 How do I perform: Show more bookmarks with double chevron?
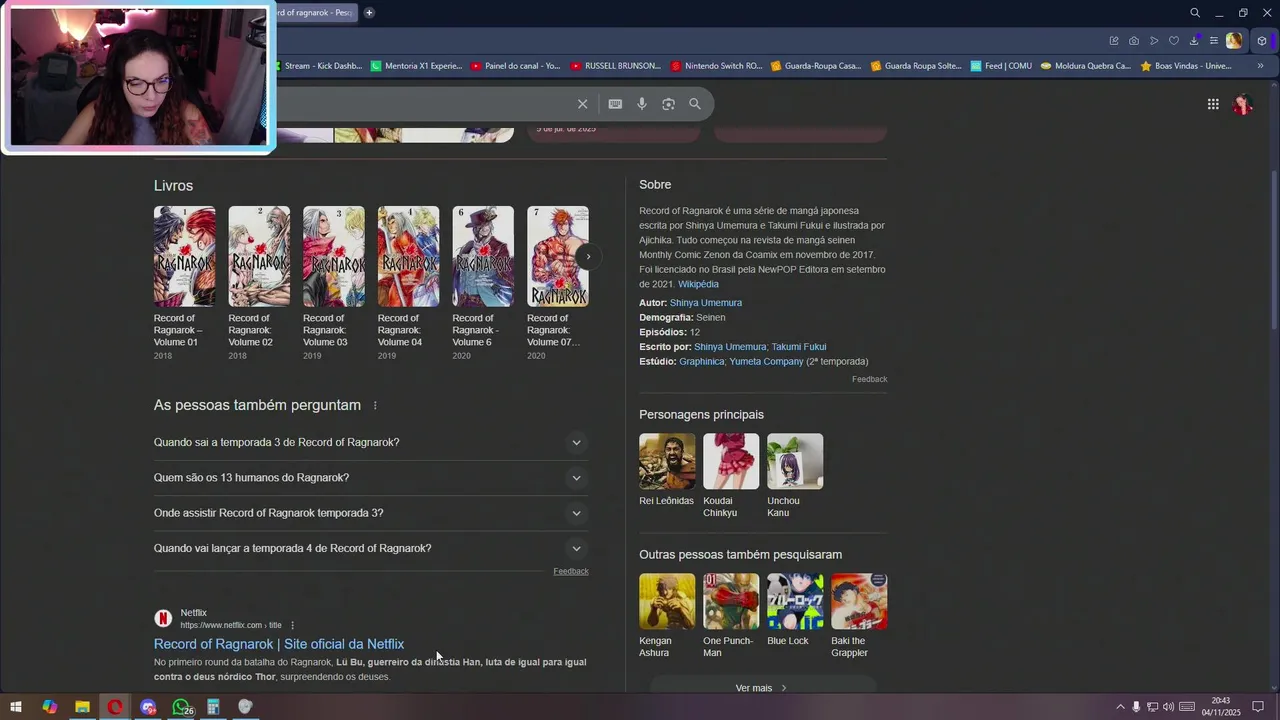[x=1260, y=66]
